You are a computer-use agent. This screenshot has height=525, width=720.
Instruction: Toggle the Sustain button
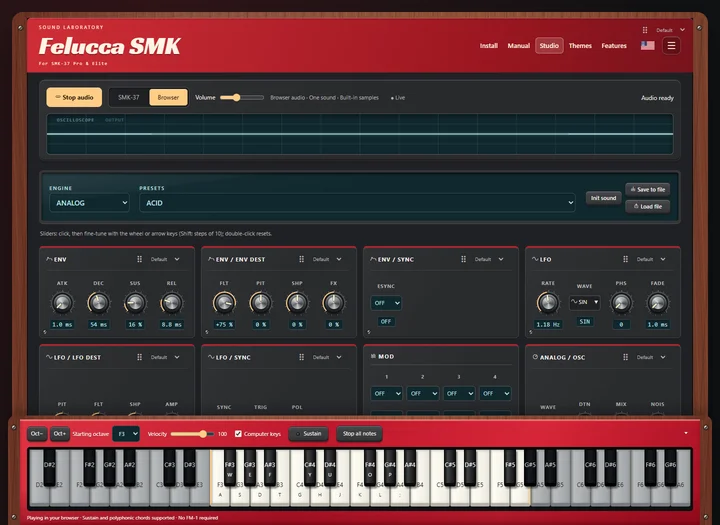pyautogui.click(x=308, y=434)
